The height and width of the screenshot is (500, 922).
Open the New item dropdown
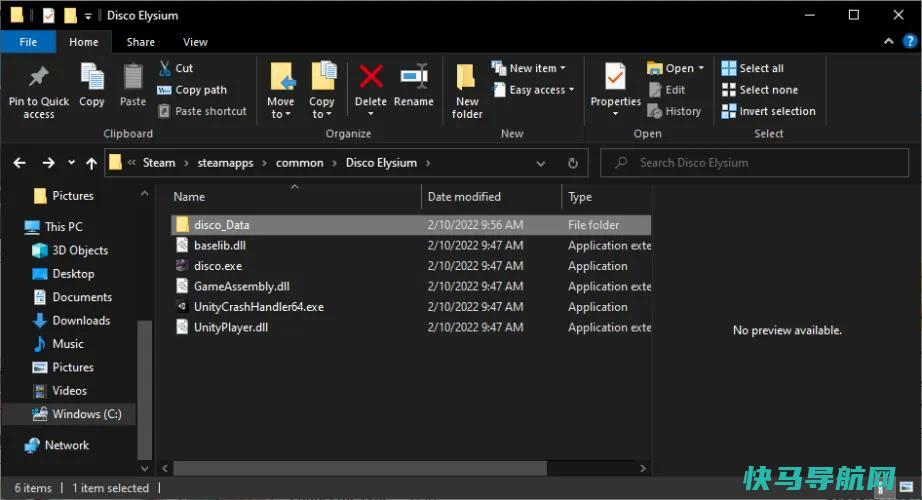pyautogui.click(x=529, y=68)
